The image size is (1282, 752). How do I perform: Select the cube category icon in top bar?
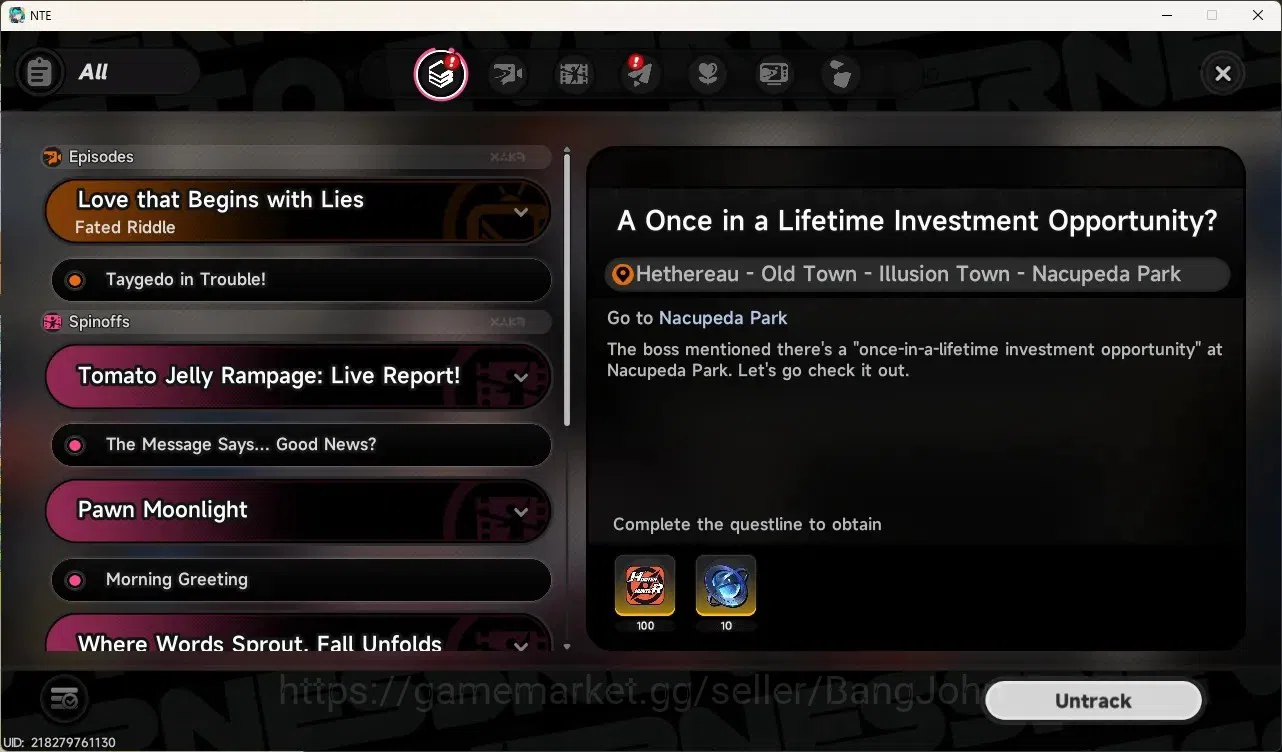point(841,74)
